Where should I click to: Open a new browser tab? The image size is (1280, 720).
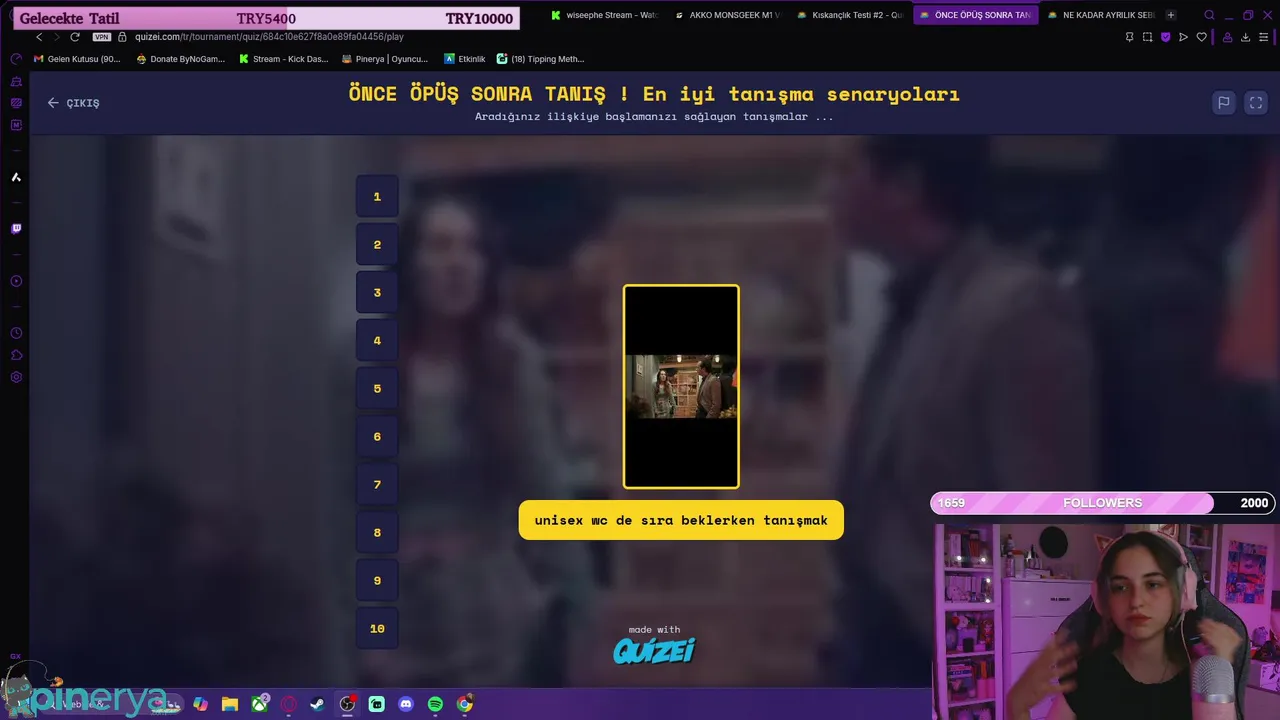[x=1171, y=15]
